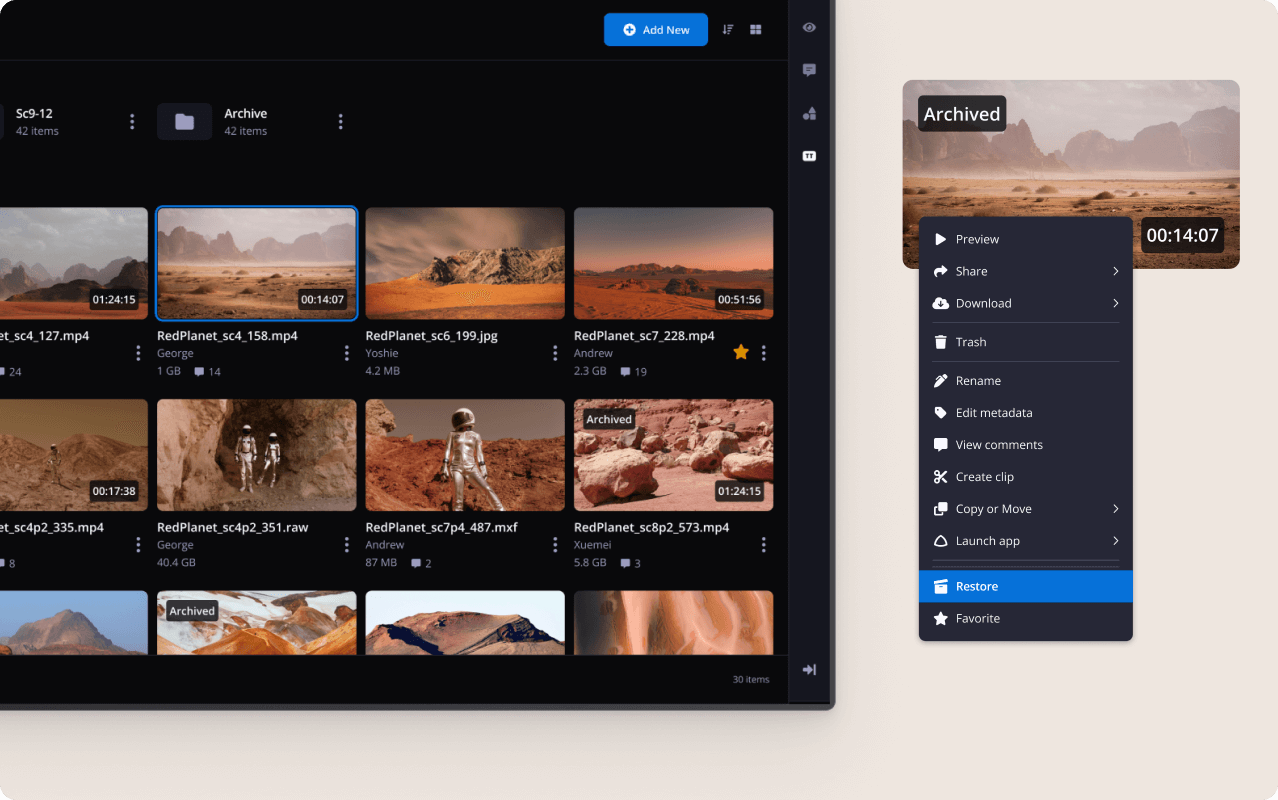Switch to grid view layout icon

[756, 30]
